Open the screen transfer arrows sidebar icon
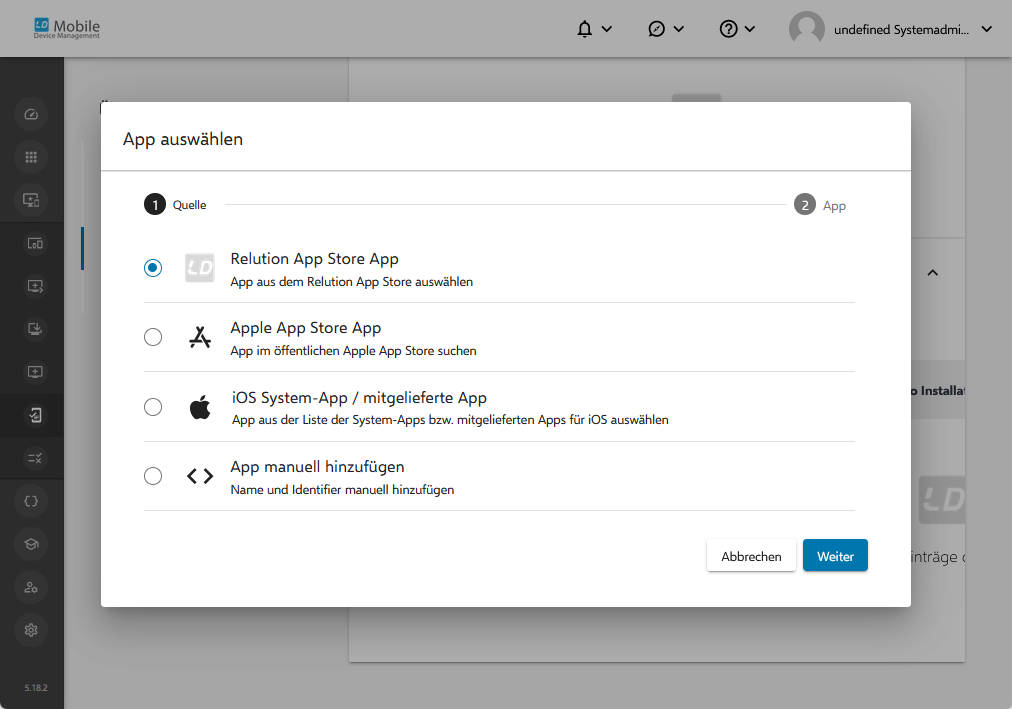 coord(35,286)
